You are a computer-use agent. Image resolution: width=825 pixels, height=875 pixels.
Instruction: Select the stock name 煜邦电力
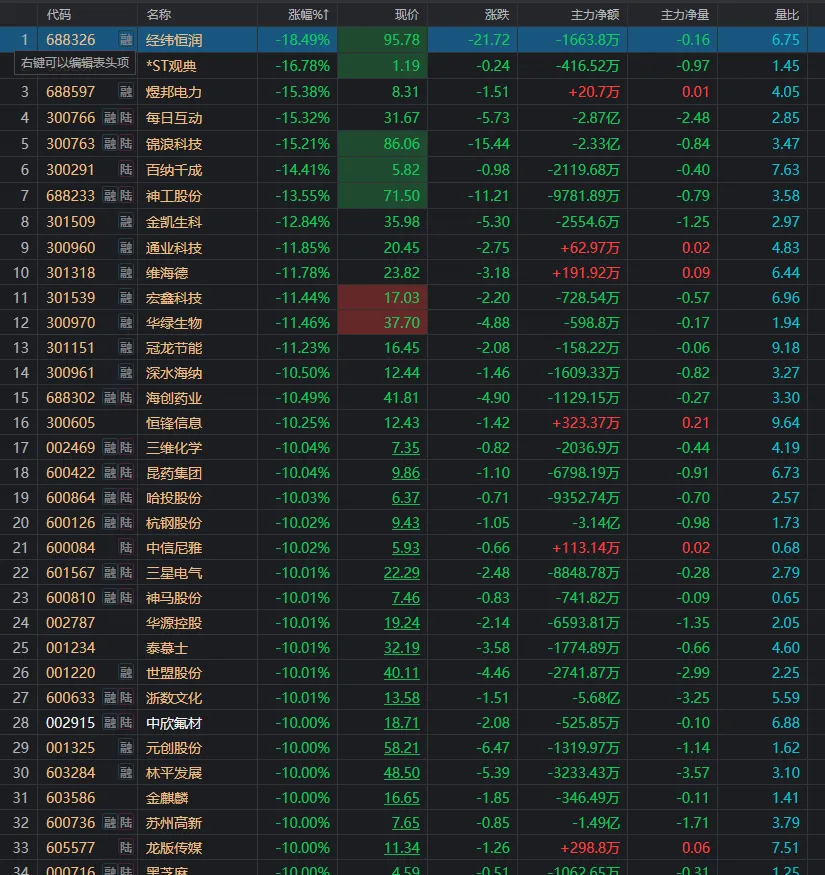click(x=174, y=92)
